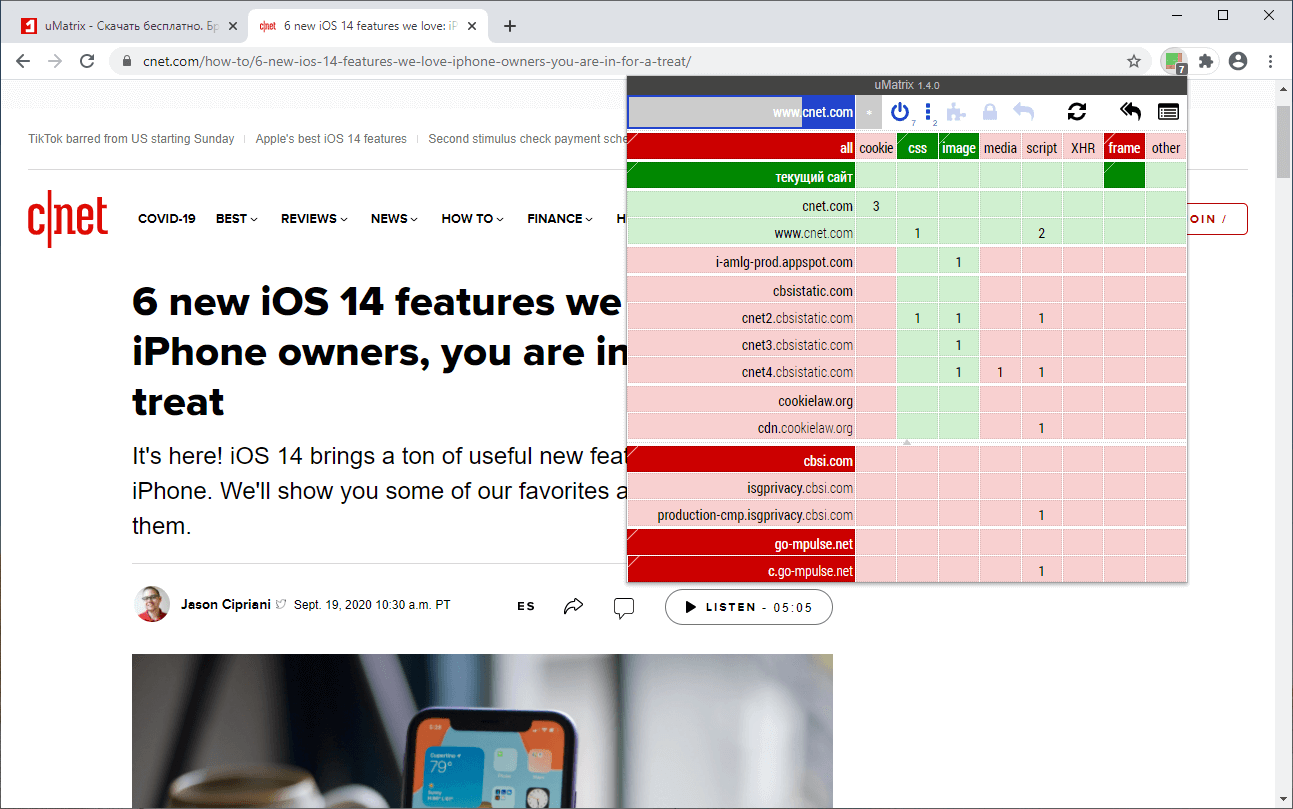This screenshot has height=809, width=1293.
Task: Expand the BEST navigation menu
Action: coord(237,219)
